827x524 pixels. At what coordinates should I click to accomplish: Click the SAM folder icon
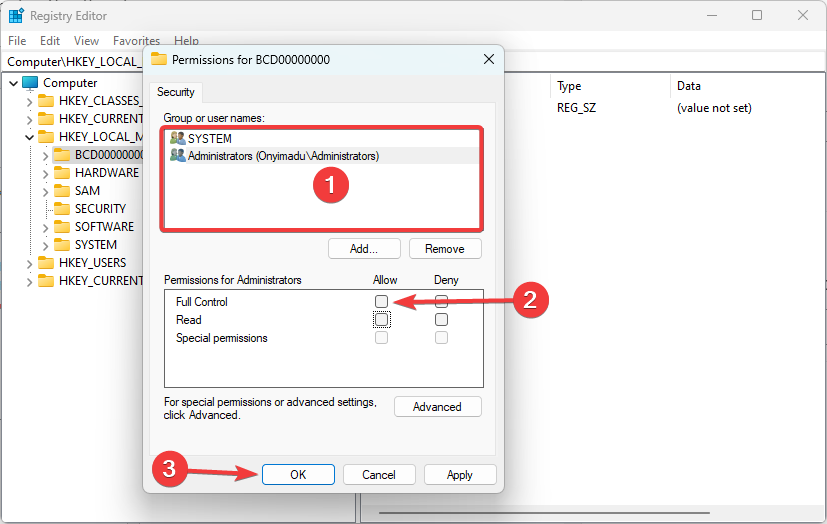pyautogui.click(x=62, y=191)
